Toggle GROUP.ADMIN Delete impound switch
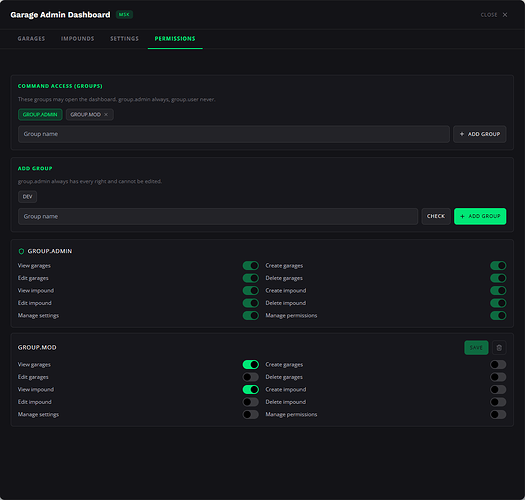Viewport: 525px width, 500px height. click(498, 303)
